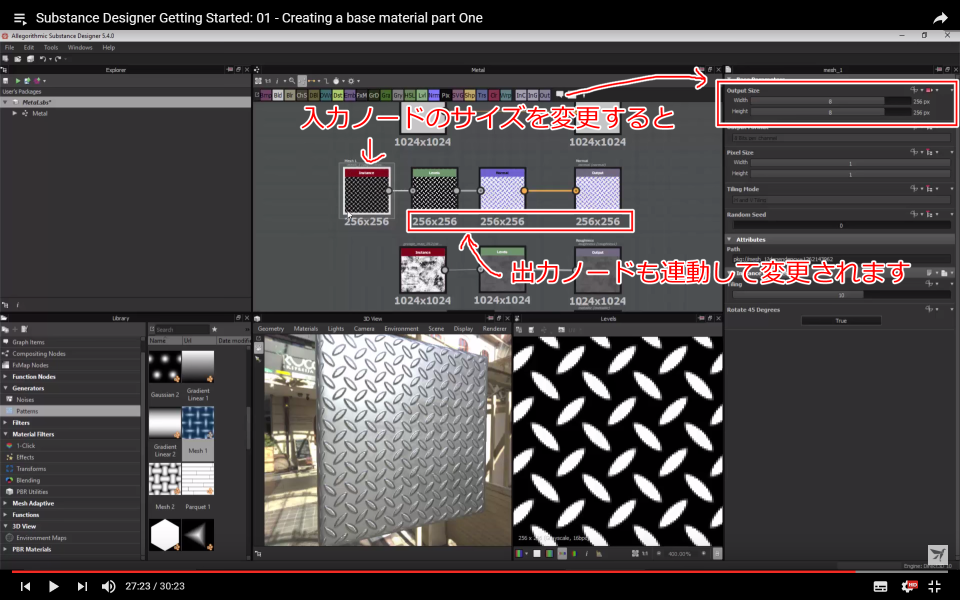Screen dimensions: 960x600
Task: Add a Warp node from the graph toolbar
Action: point(506,96)
